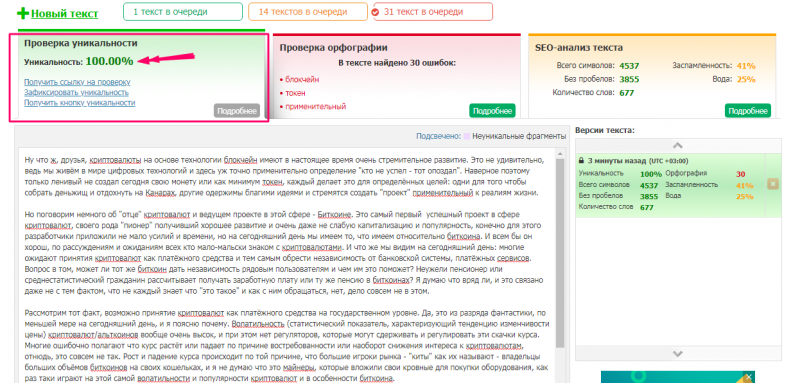Select the Проверка орфографии panel header

pyautogui.click(x=333, y=47)
